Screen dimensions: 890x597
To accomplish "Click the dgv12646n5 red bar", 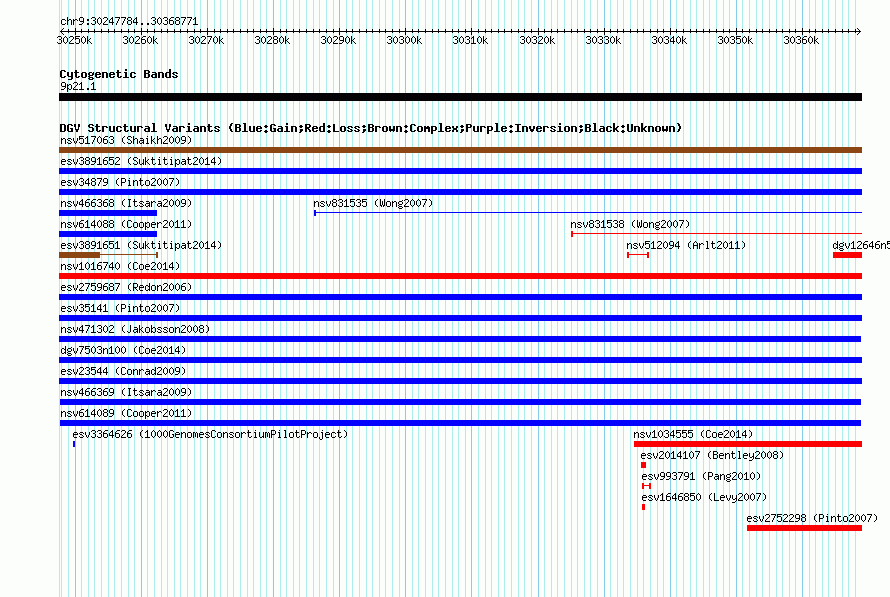I will [847, 255].
